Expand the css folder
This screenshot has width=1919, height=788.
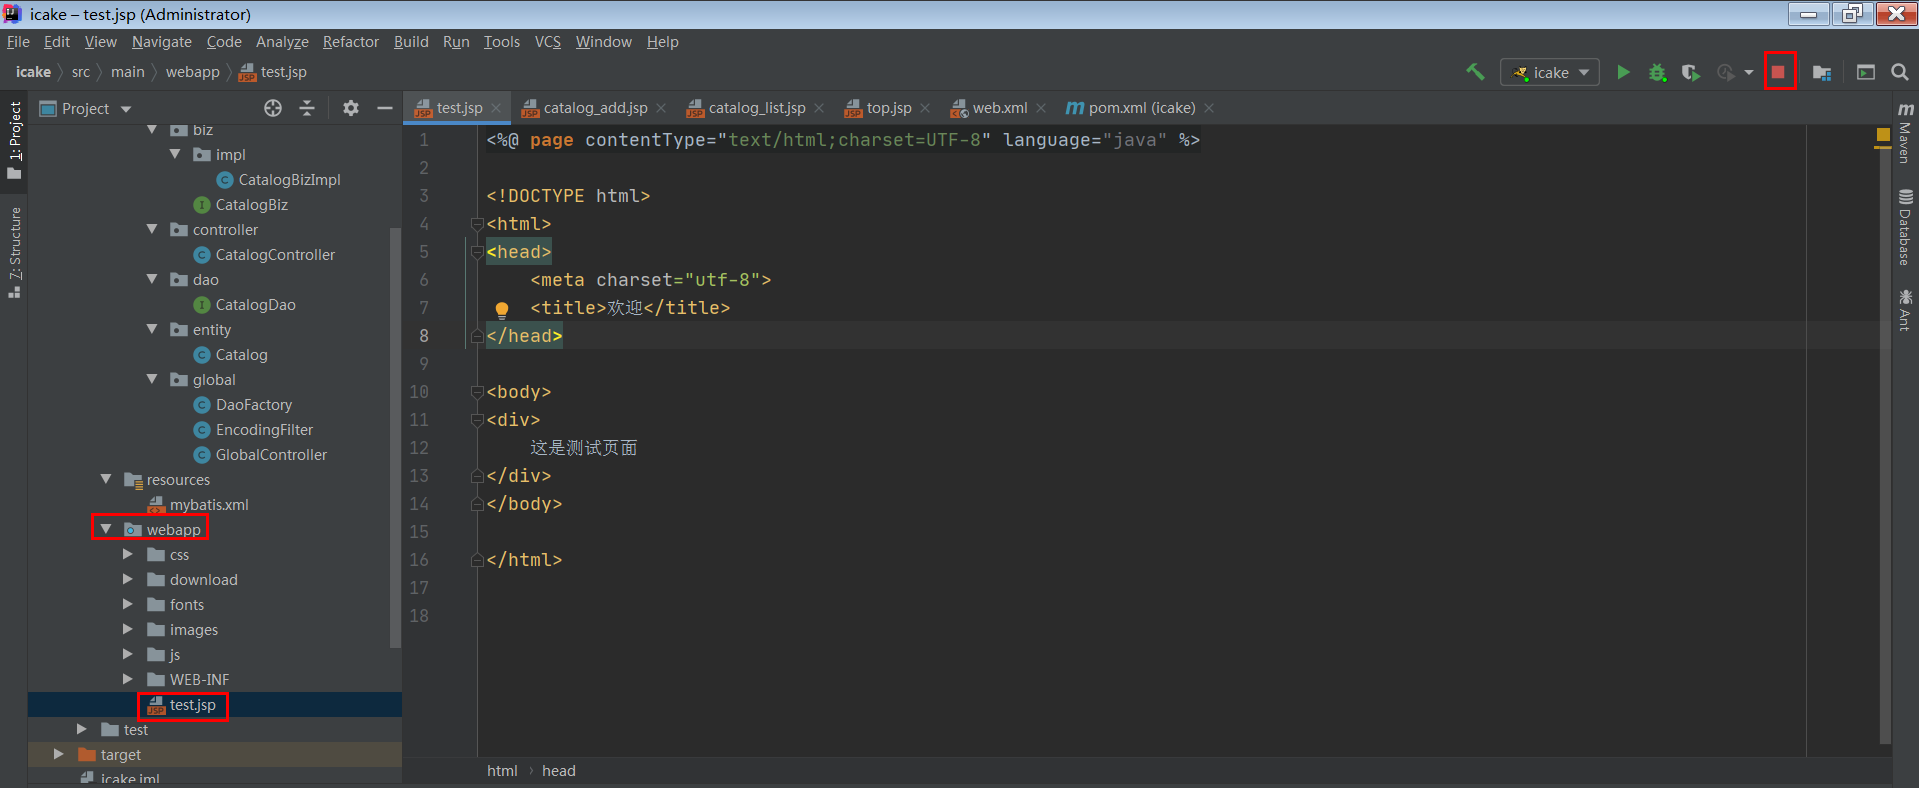[128, 554]
